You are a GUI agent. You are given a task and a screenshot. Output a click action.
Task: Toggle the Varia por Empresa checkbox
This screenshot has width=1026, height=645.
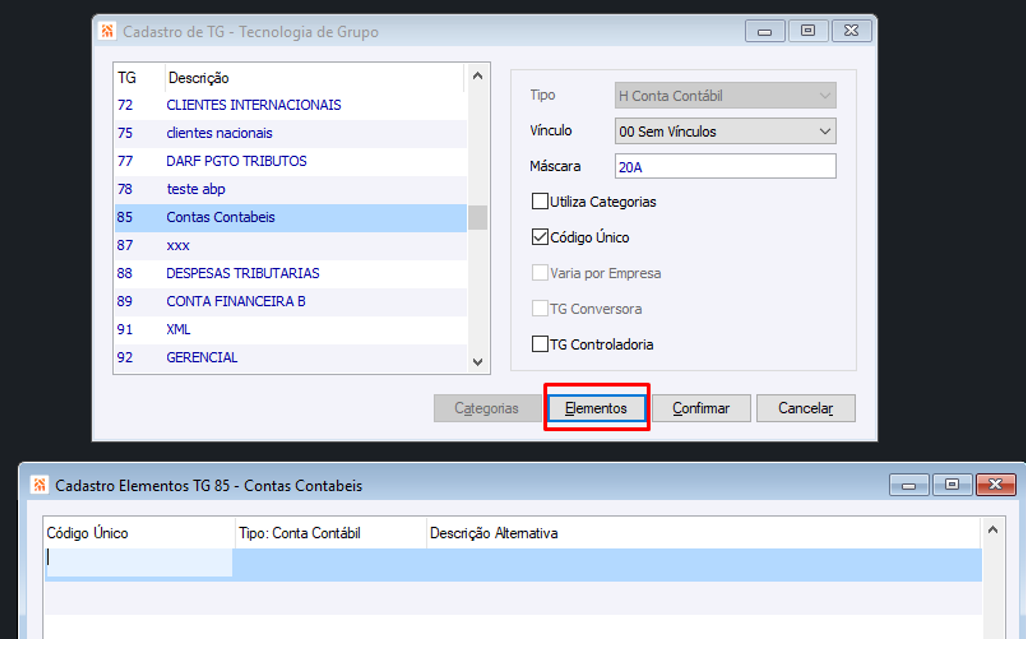tap(540, 273)
